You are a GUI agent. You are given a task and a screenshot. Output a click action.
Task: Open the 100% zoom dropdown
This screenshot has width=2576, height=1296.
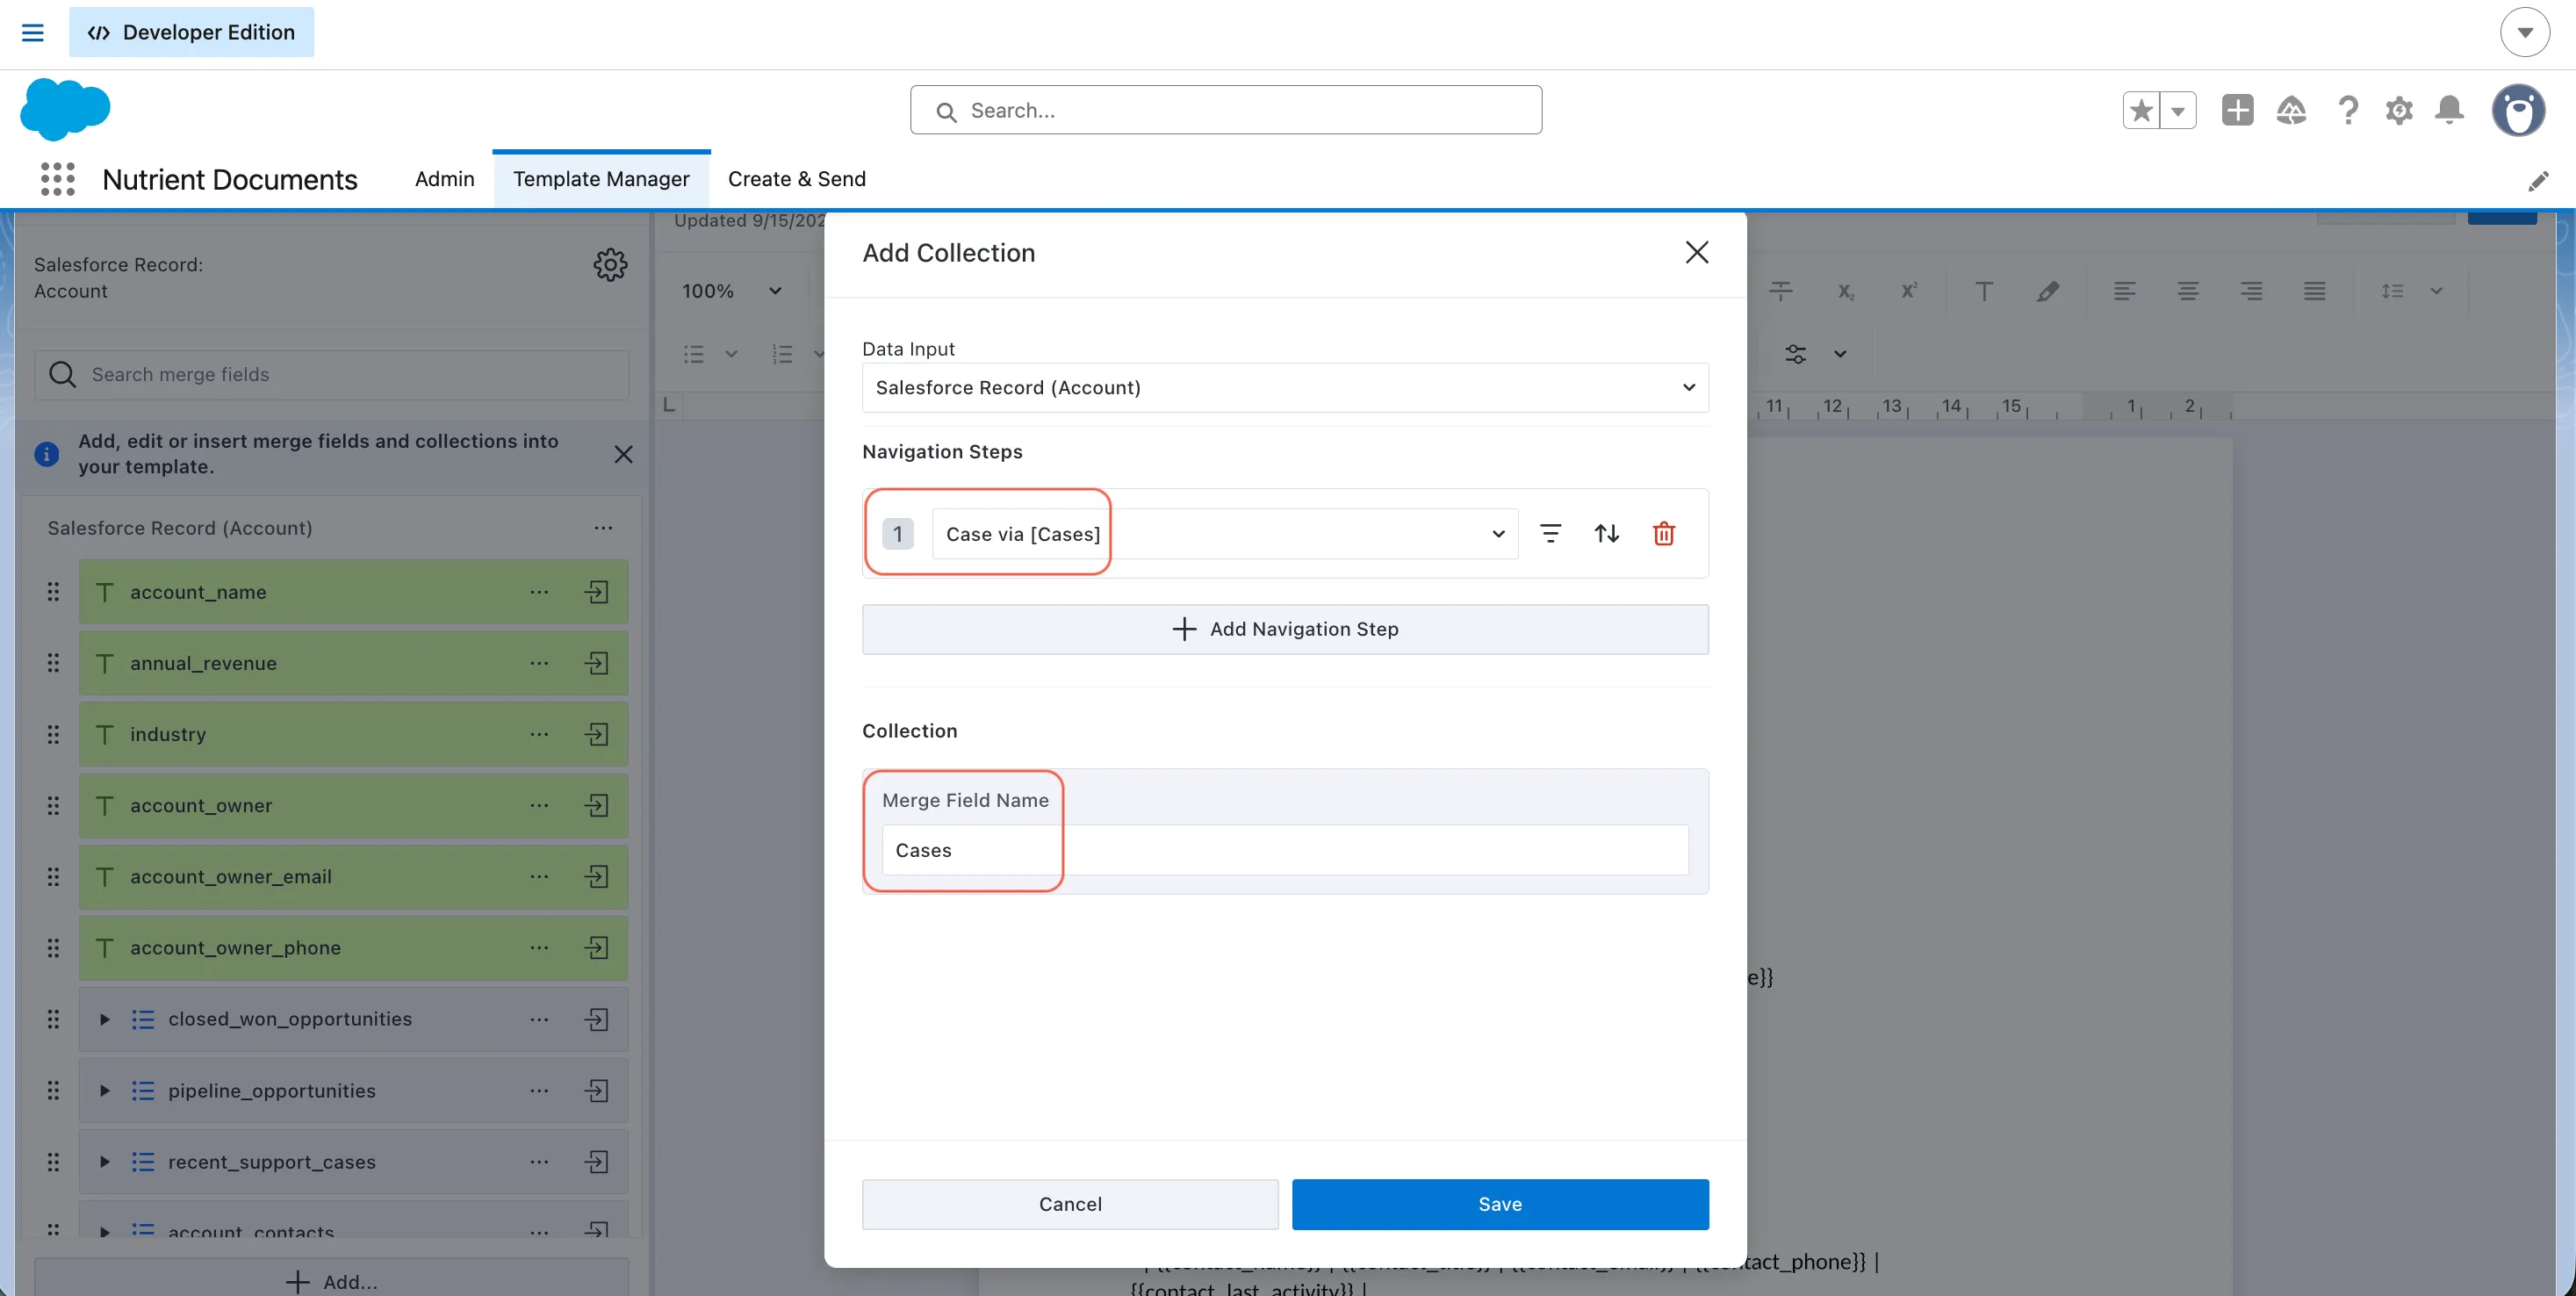click(x=731, y=291)
